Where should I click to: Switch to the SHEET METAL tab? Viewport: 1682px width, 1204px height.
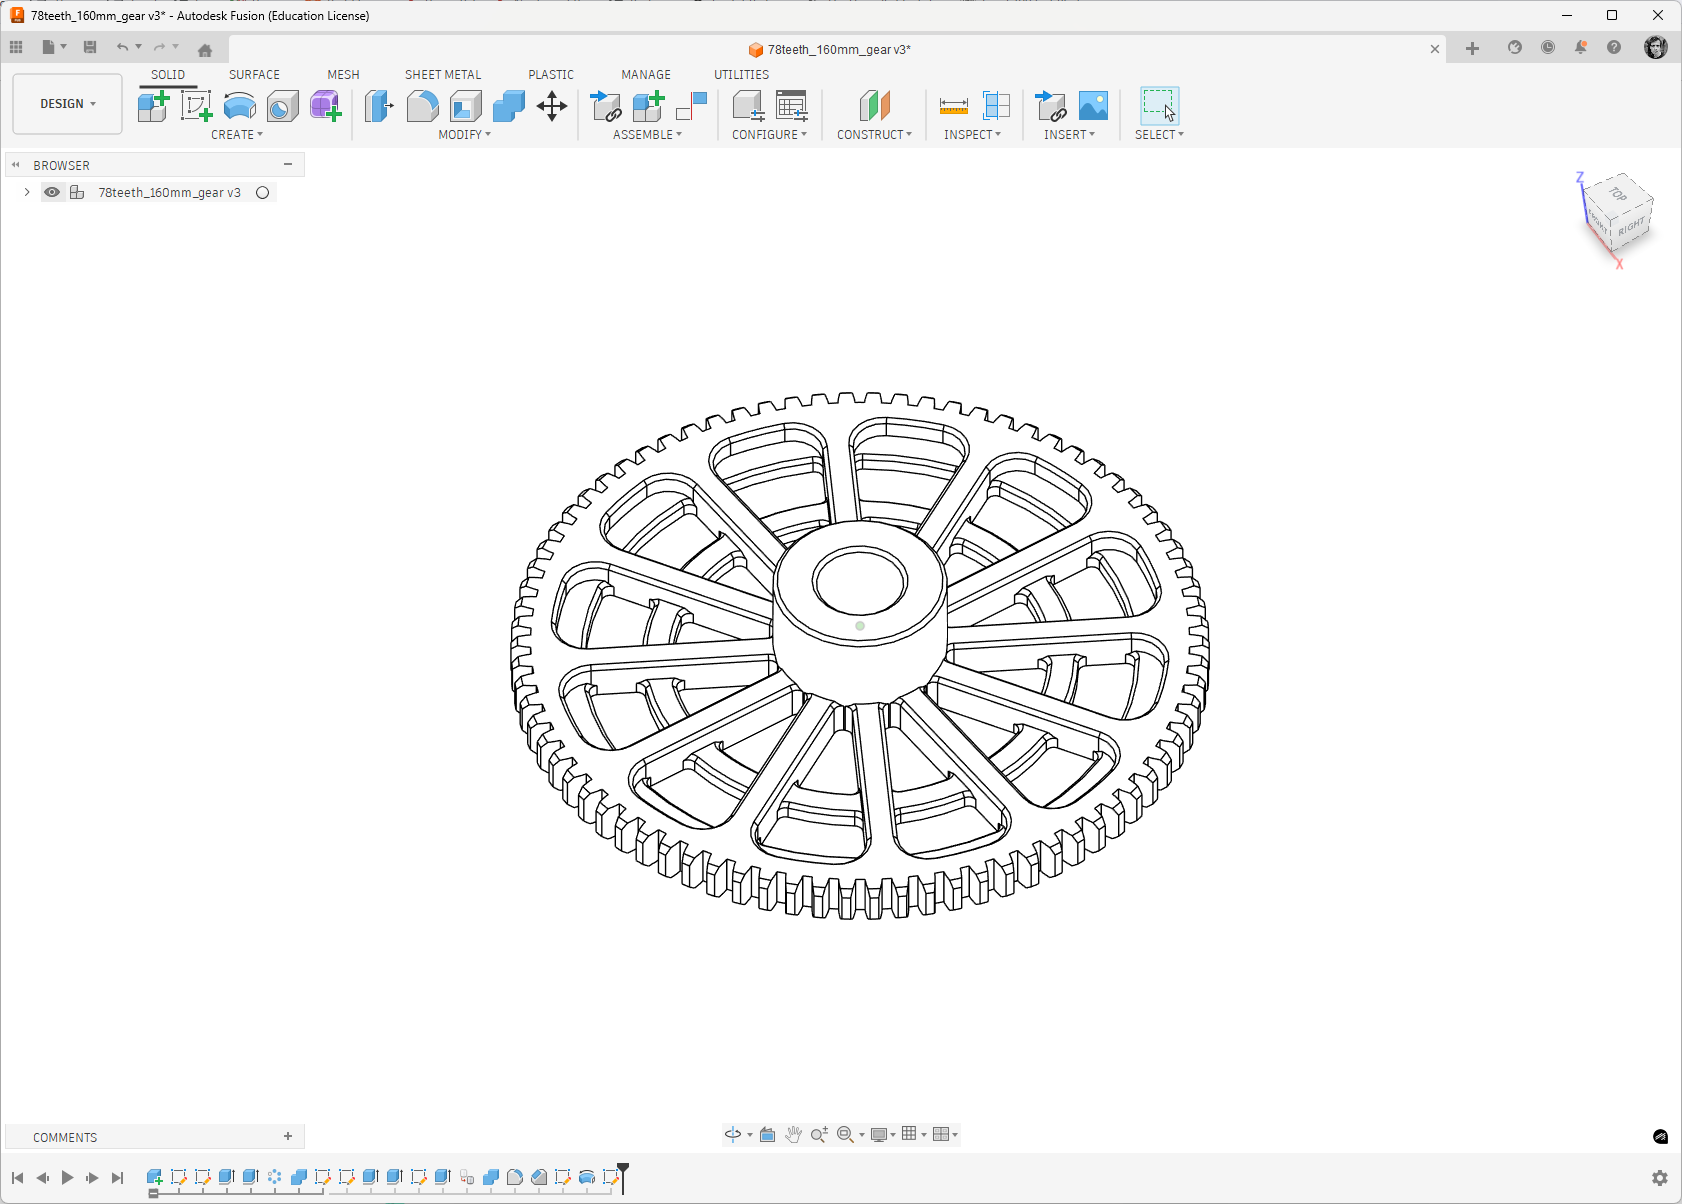click(x=443, y=75)
